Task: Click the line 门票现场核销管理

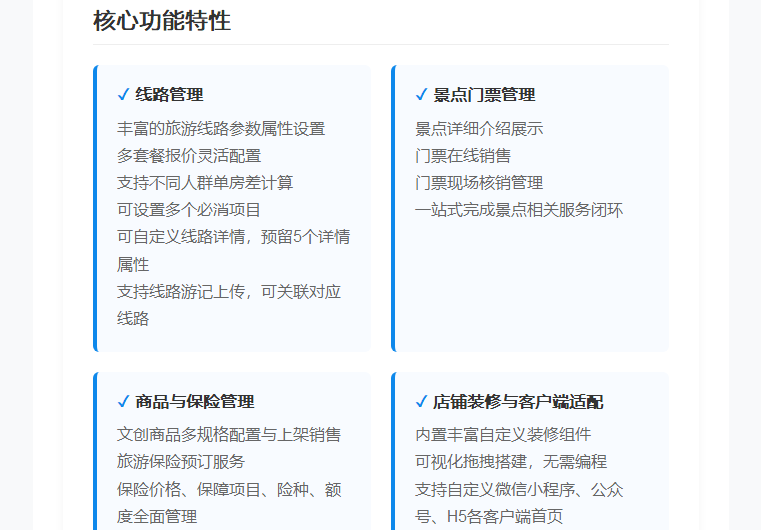Action: pyautogui.click(x=479, y=183)
